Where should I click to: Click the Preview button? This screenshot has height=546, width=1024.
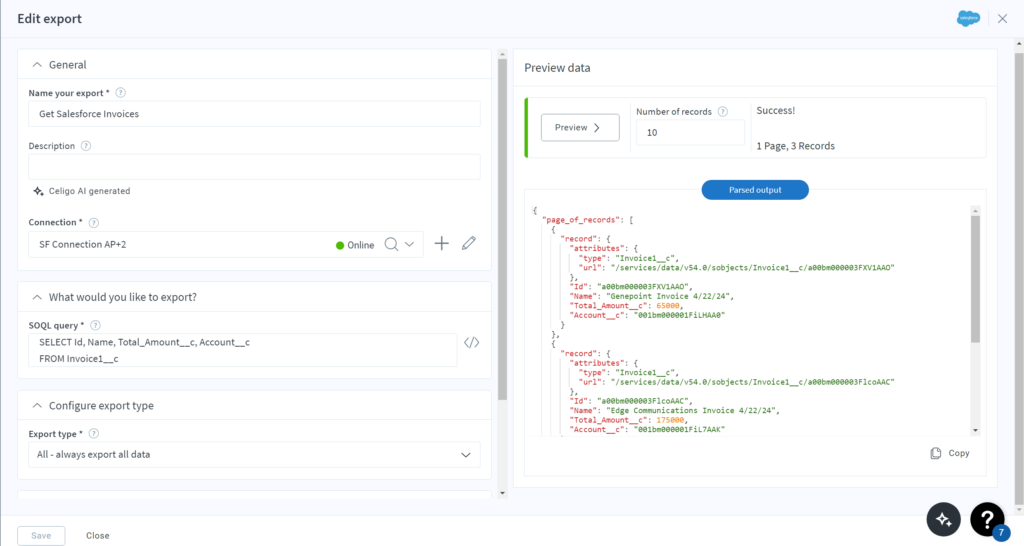coord(580,127)
